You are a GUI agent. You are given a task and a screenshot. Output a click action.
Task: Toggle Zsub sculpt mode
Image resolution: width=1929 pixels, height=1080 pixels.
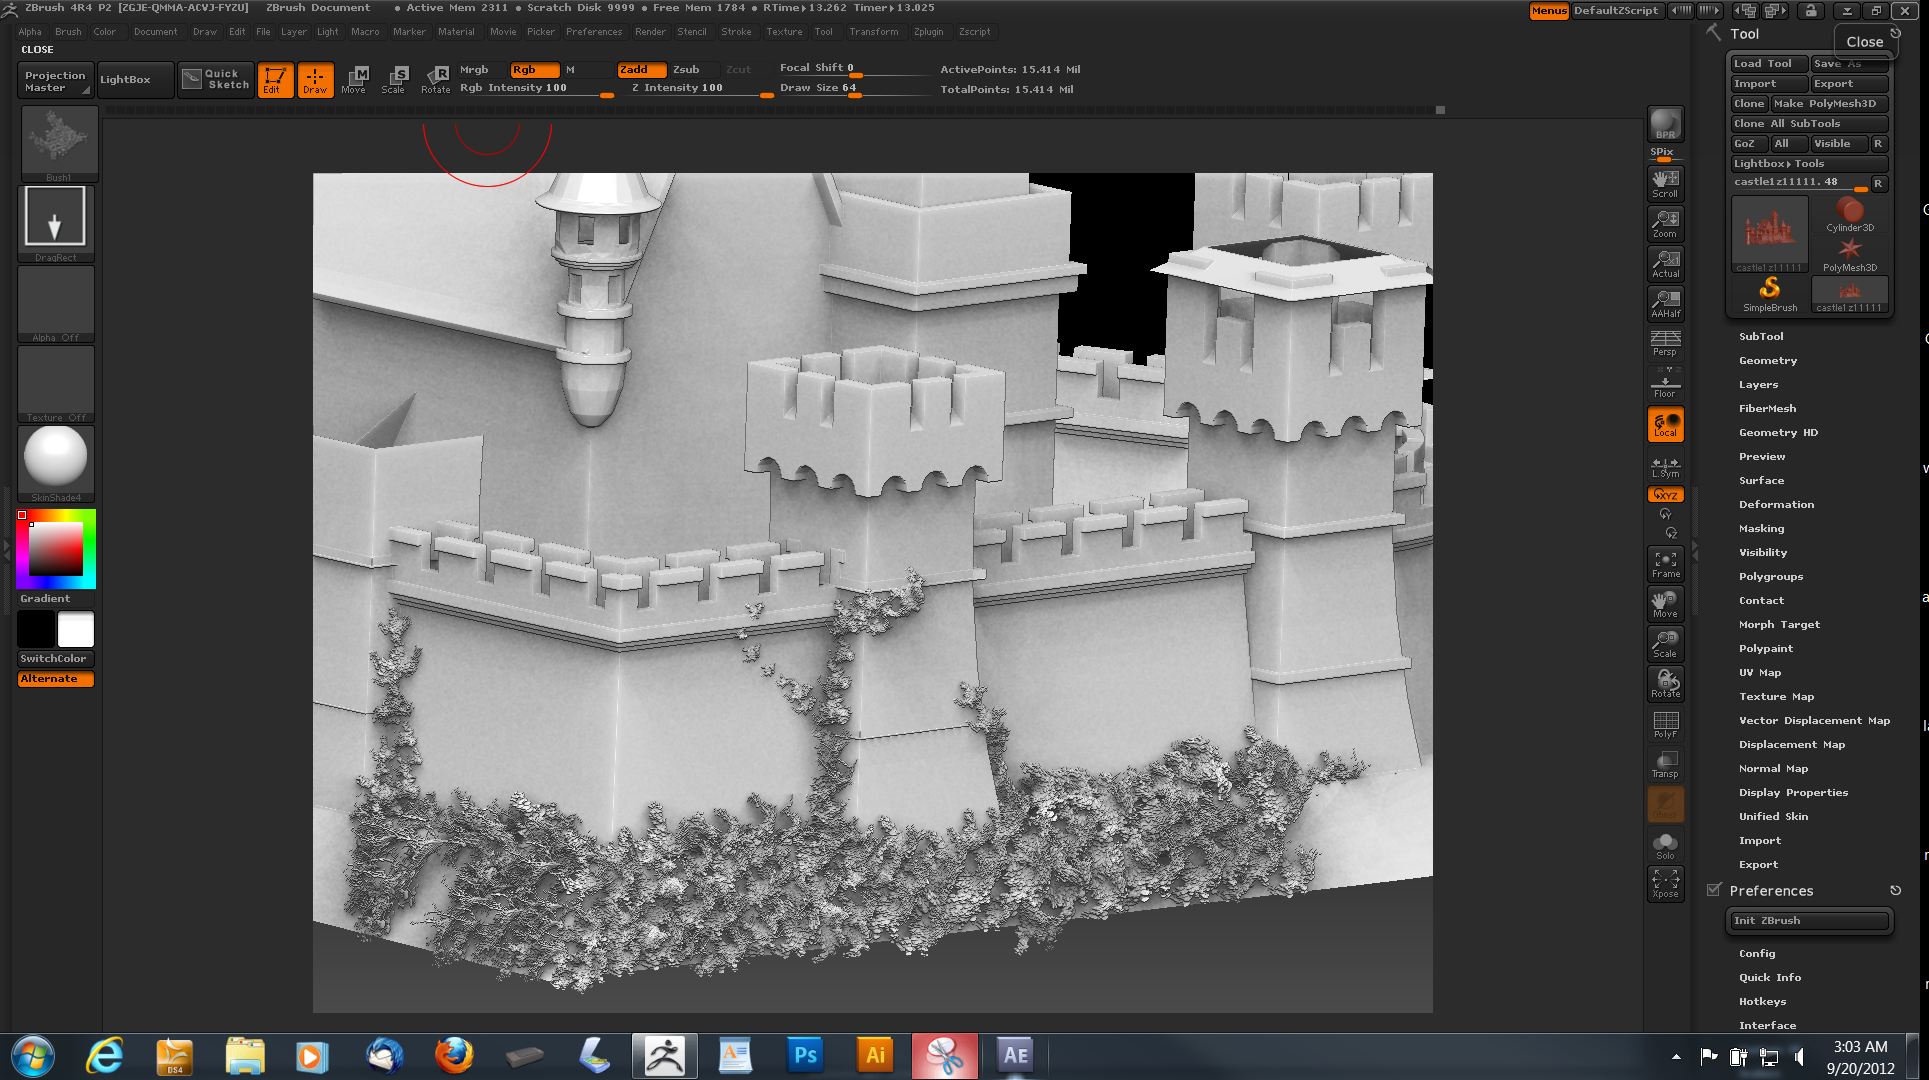click(x=691, y=69)
